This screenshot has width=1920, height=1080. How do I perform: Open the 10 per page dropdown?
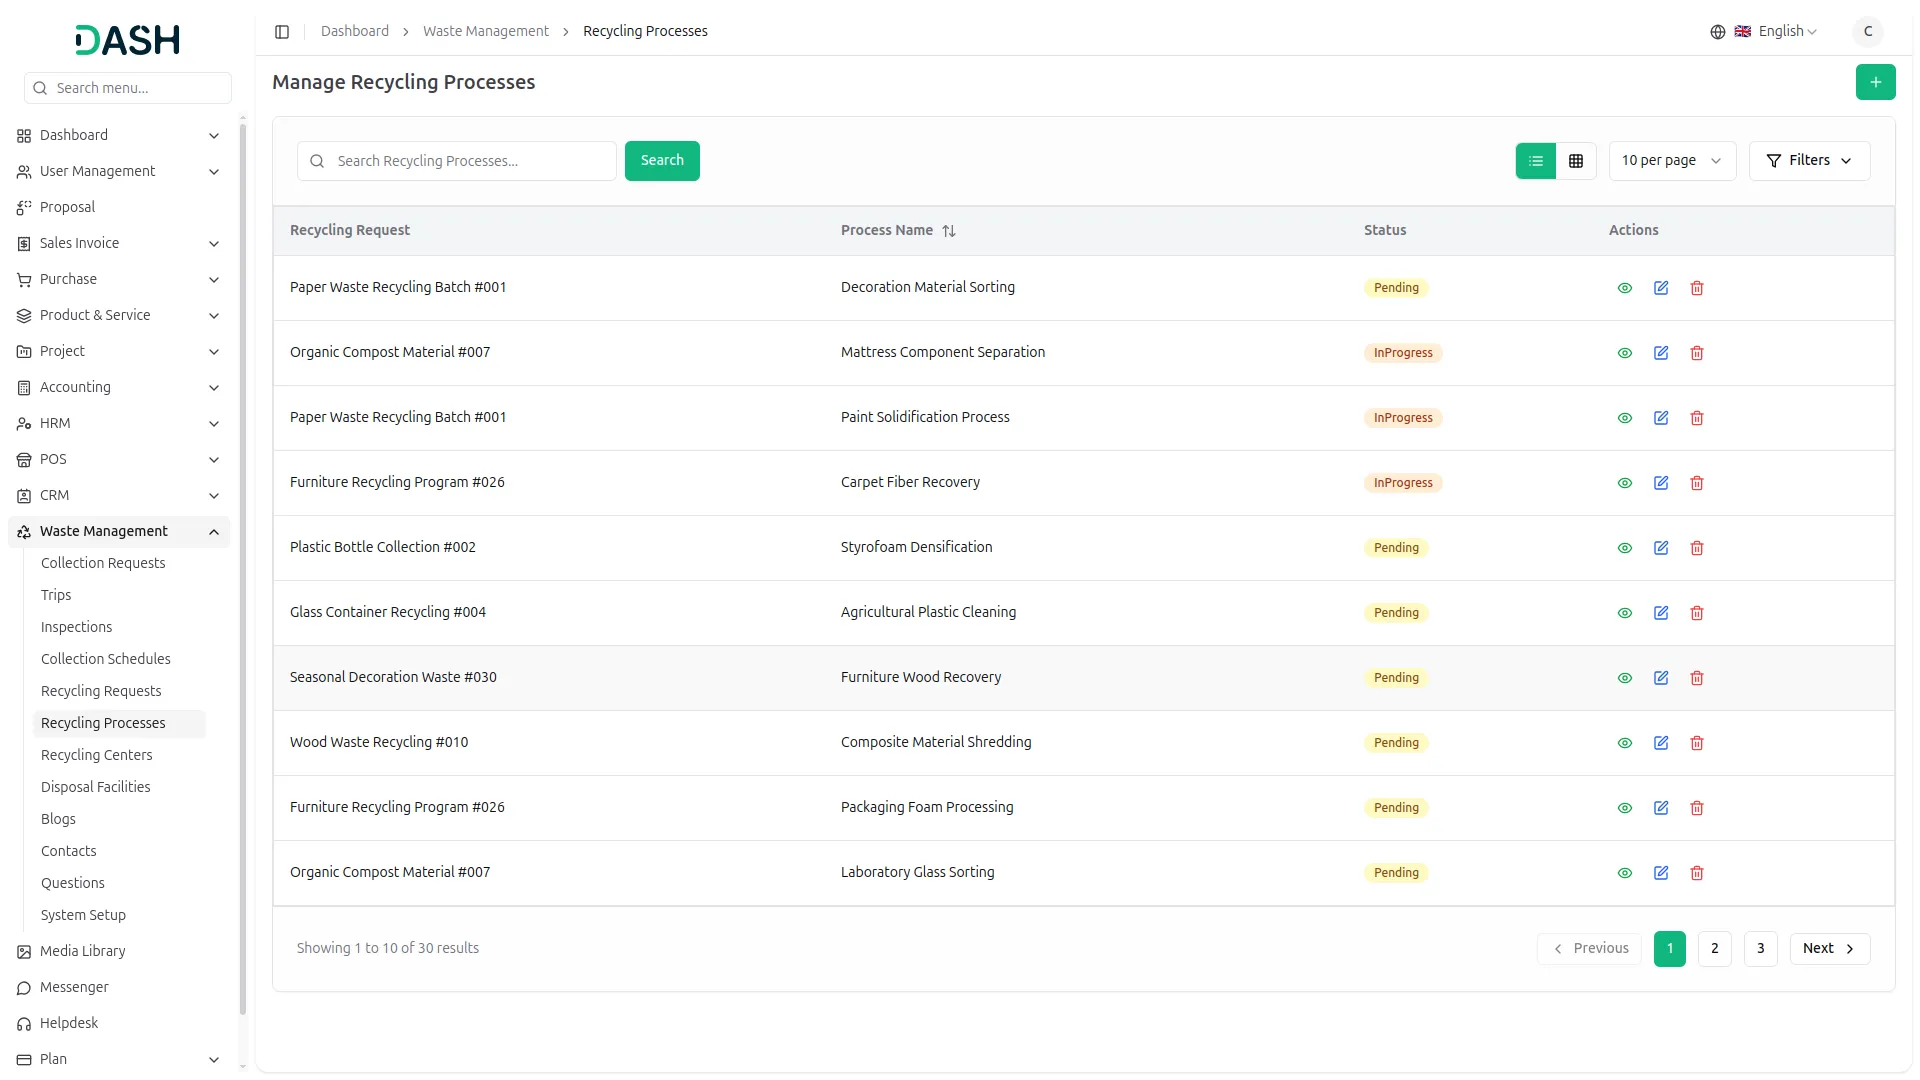pos(1671,161)
